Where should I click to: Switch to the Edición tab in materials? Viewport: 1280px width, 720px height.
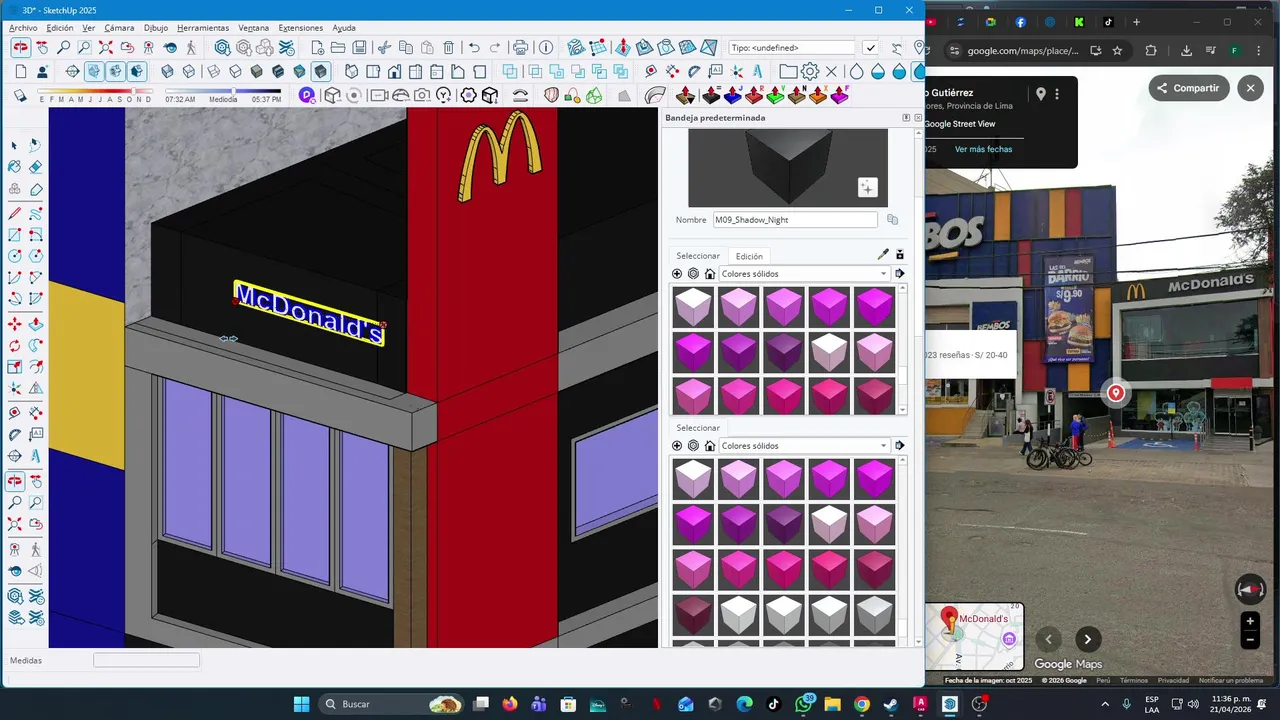[749, 256]
